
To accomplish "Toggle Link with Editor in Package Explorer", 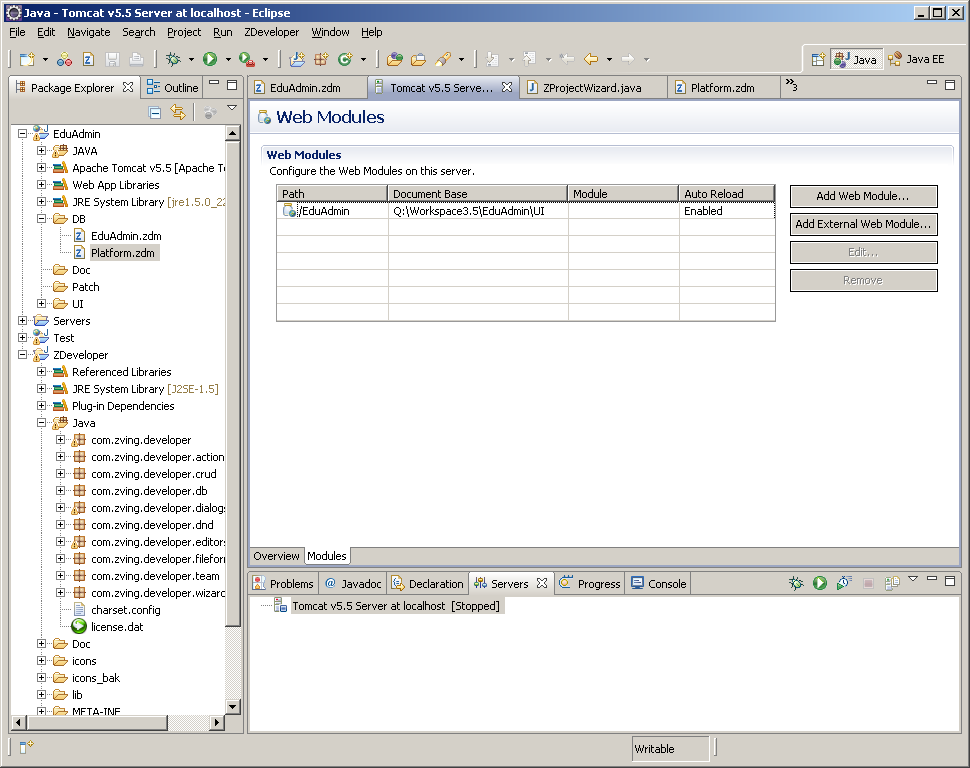I will [x=178, y=113].
